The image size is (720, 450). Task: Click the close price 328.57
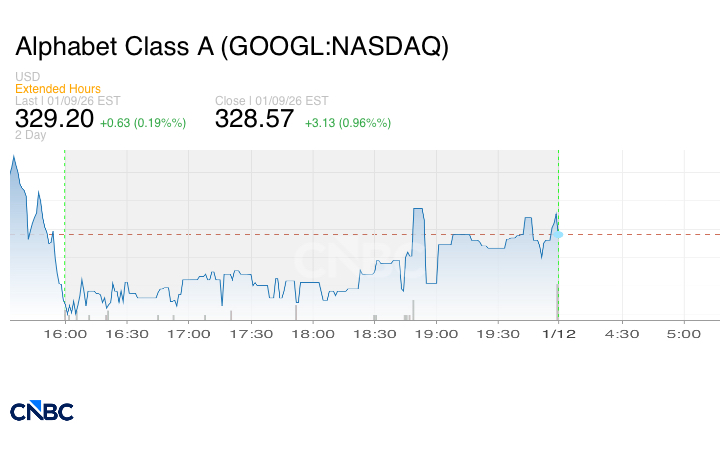click(254, 119)
